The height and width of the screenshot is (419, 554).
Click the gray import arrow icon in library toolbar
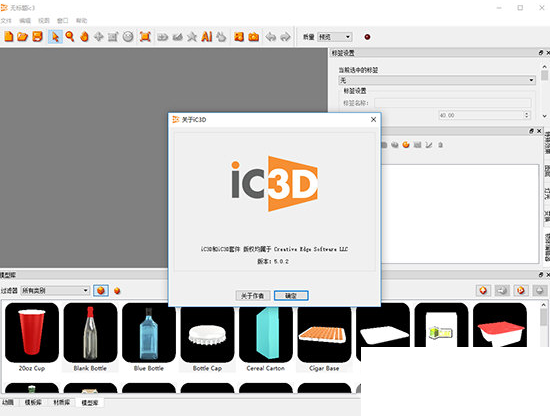(x=502, y=290)
